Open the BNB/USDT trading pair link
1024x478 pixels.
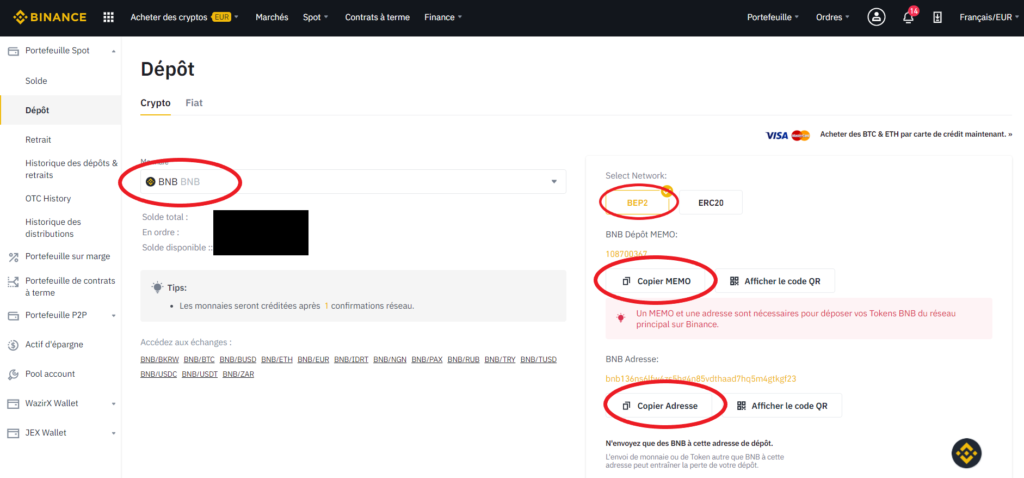click(200, 374)
